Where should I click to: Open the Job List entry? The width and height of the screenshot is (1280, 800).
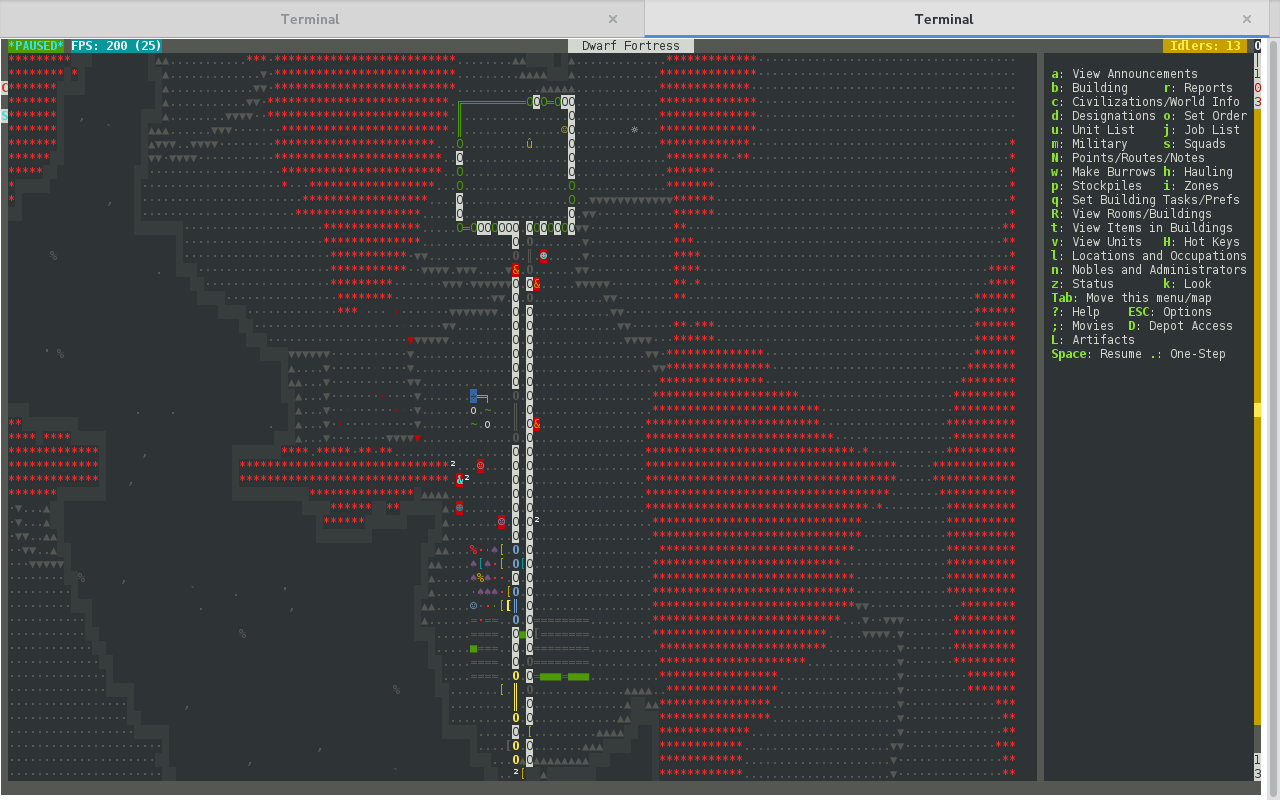[x=1201, y=130]
